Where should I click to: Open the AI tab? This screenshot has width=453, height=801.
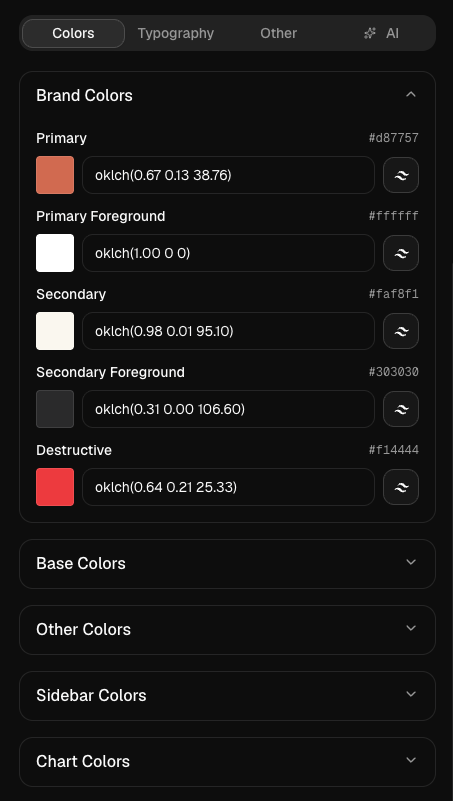coord(381,33)
